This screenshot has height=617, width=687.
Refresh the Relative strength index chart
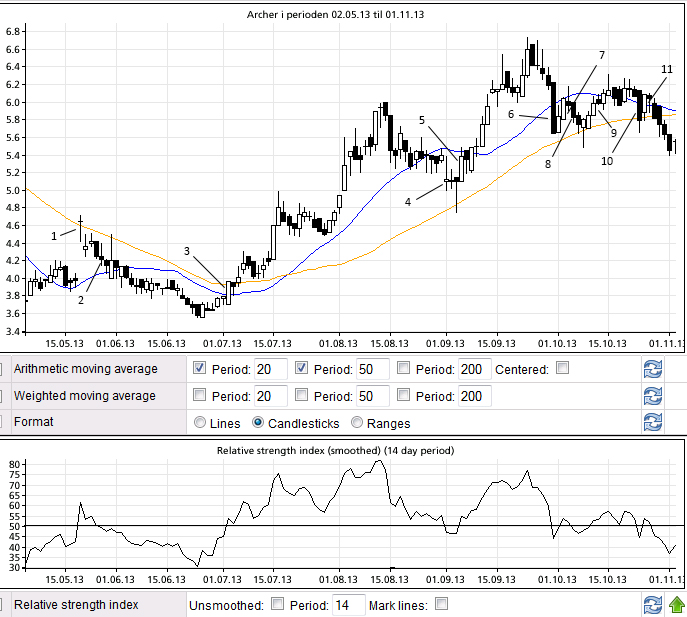[x=653, y=605]
